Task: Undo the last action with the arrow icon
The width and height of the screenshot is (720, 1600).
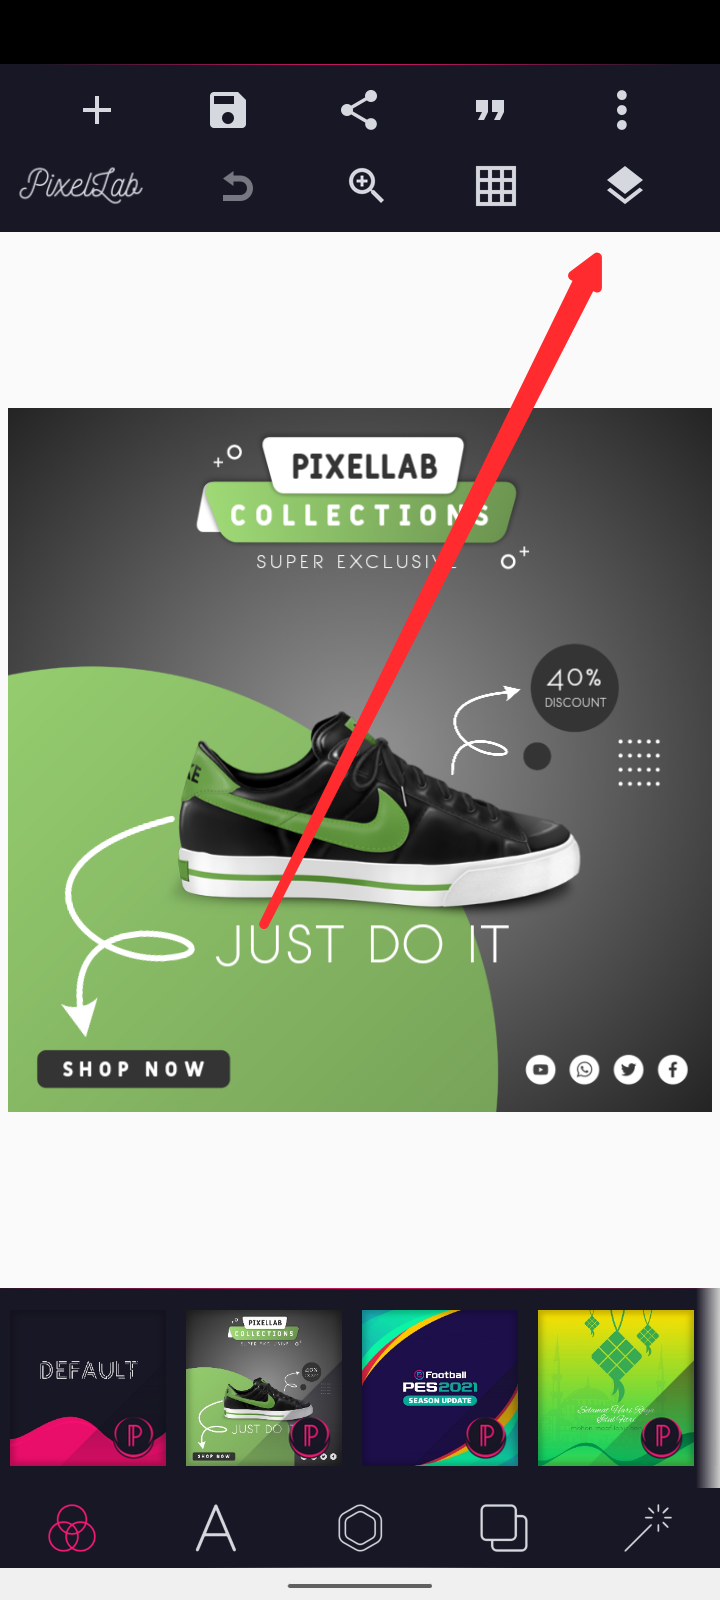Action: pos(237,187)
